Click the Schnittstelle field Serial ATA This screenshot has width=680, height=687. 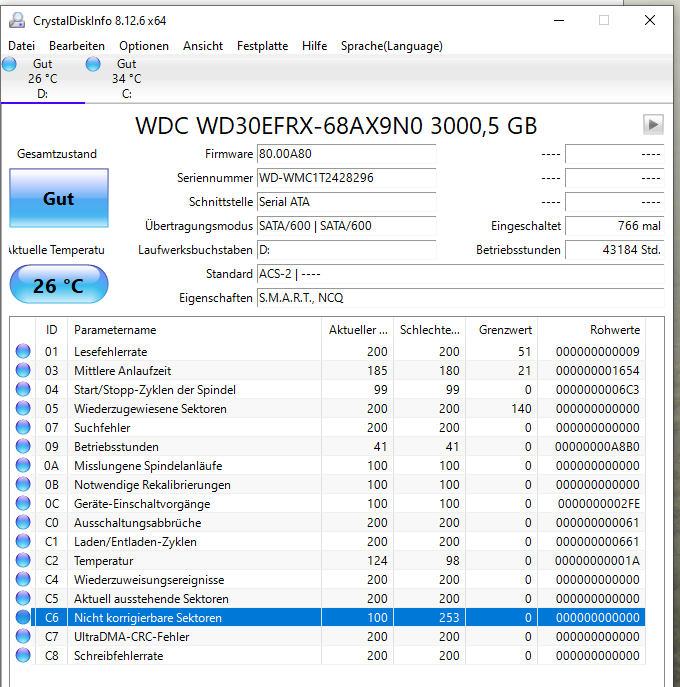(x=346, y=202)
